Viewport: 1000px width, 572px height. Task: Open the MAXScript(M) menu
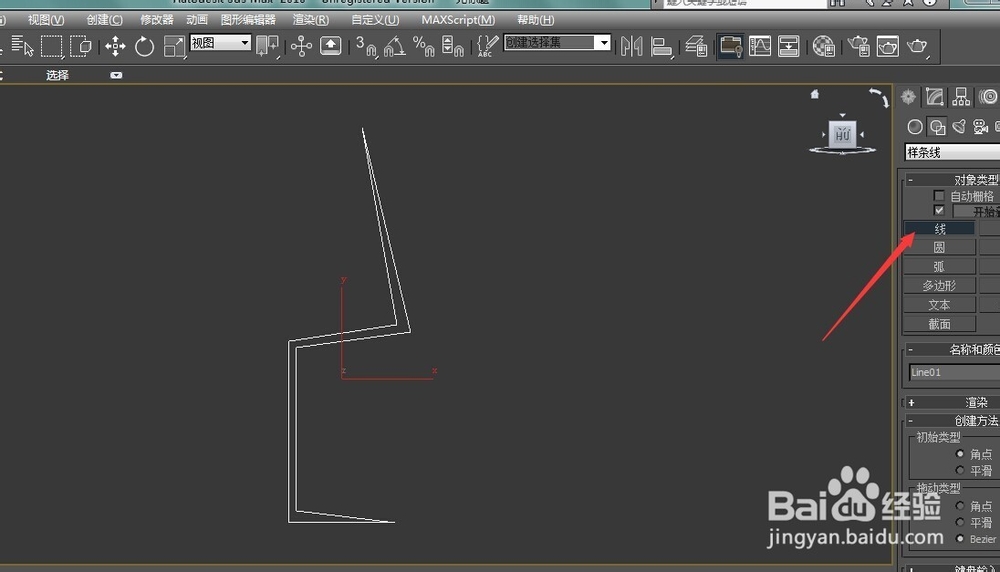point(458,20)
